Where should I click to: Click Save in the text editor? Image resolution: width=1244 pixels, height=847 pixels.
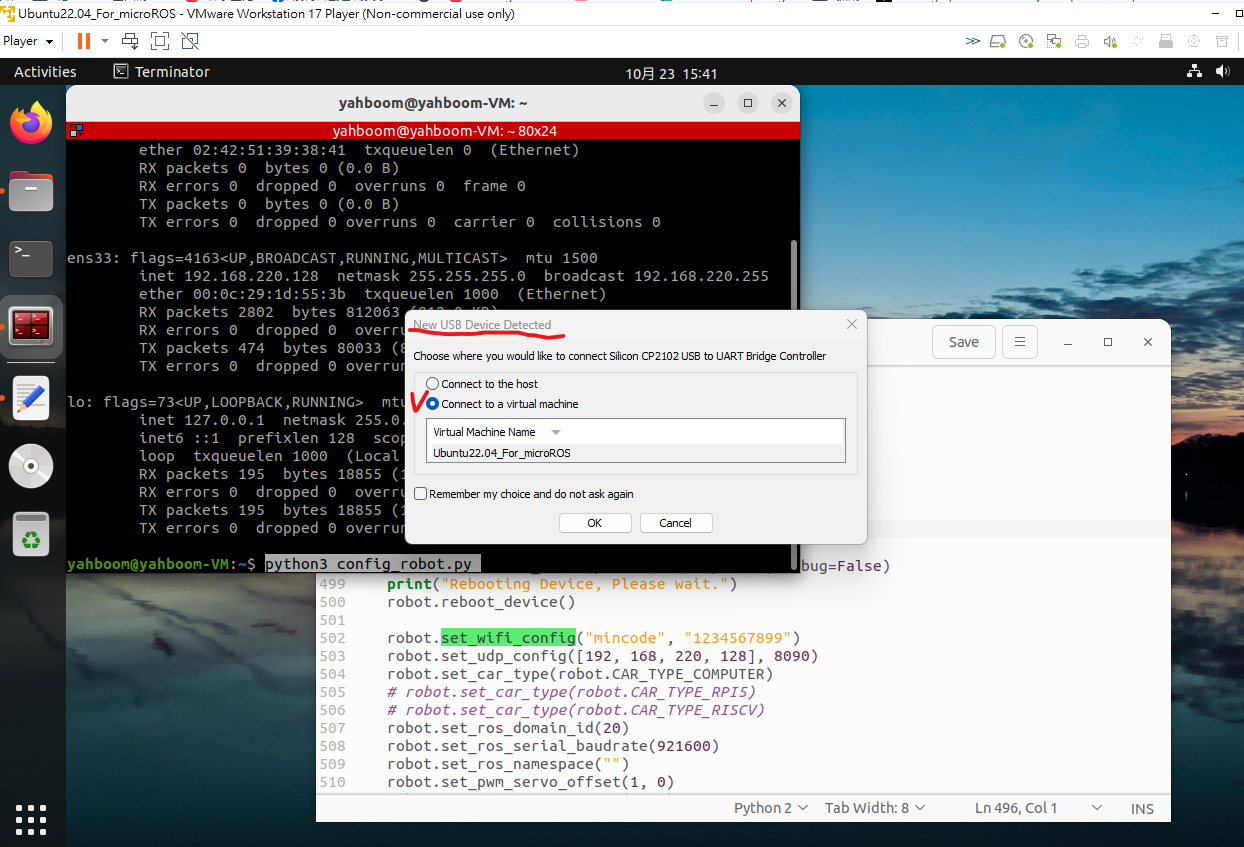coord(963,342)
